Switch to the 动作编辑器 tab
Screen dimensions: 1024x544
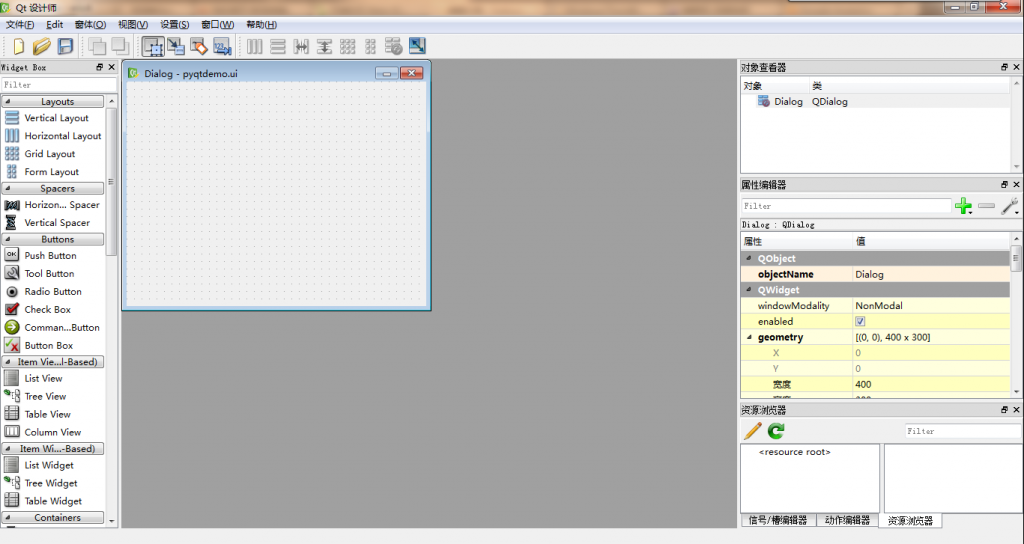click(846, 521)
